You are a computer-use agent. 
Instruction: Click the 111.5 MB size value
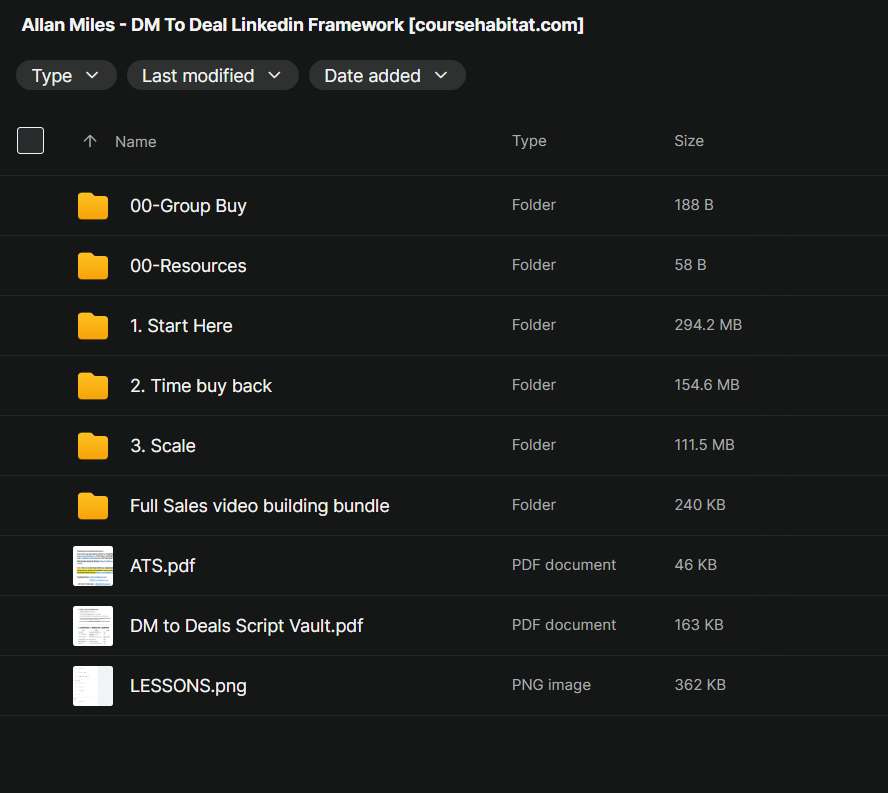click(704, 445)
